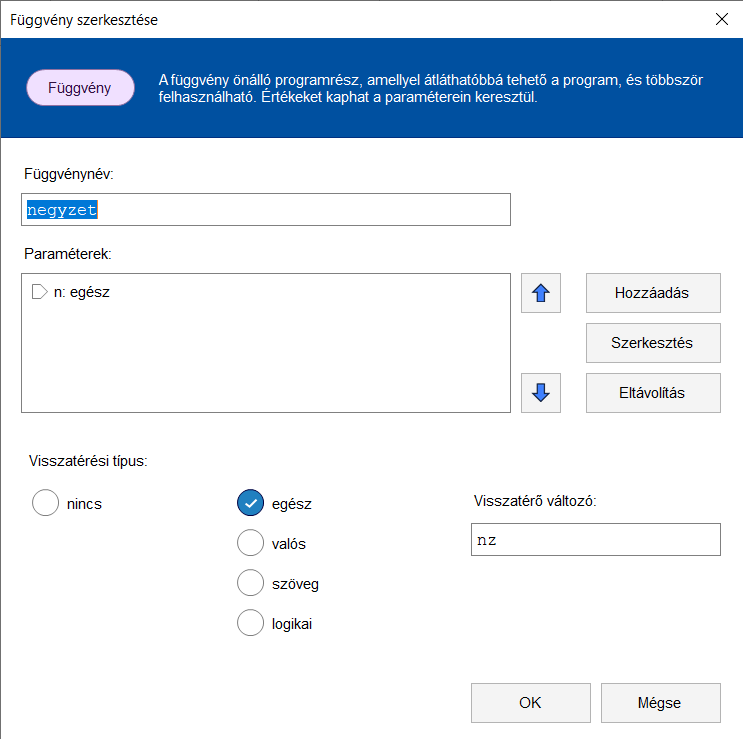Select the 'n: egész' parameter entry

tap(81, 292)
